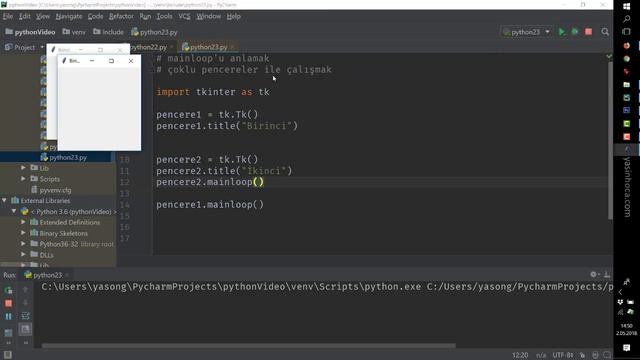Open the File menu
The height and width of the screenshot is (360, 640).
[8, 16]
